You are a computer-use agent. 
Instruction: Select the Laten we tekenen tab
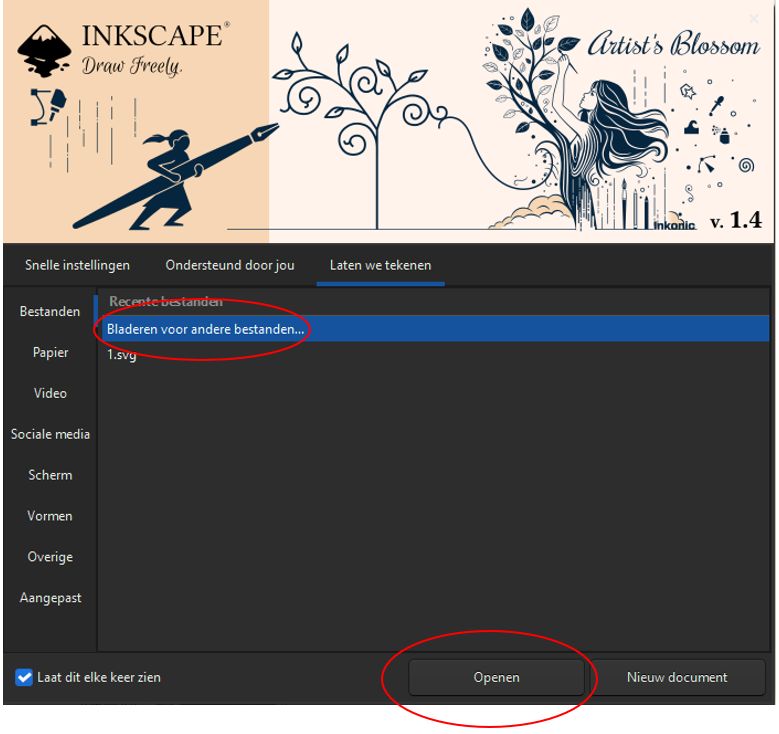(380, 265)
